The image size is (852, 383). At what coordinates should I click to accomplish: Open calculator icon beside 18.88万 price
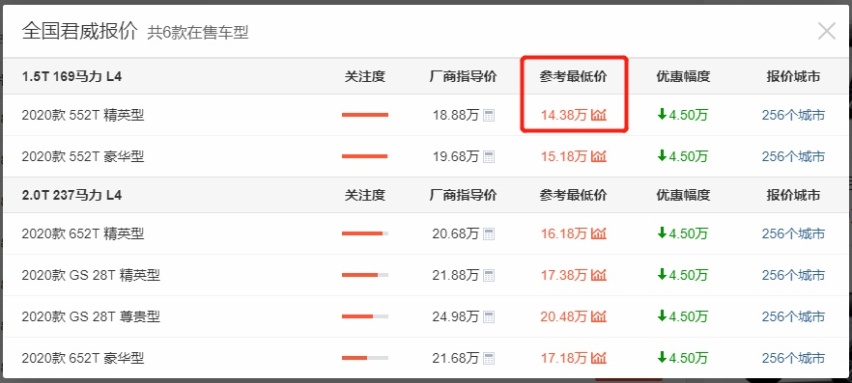point(489,115)
